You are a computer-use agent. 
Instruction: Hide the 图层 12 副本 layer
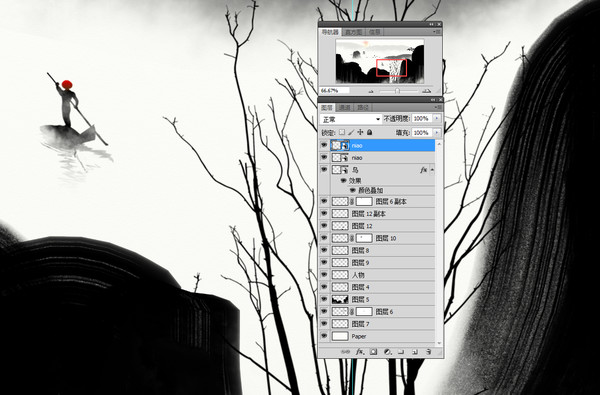(x=324, y=214)
